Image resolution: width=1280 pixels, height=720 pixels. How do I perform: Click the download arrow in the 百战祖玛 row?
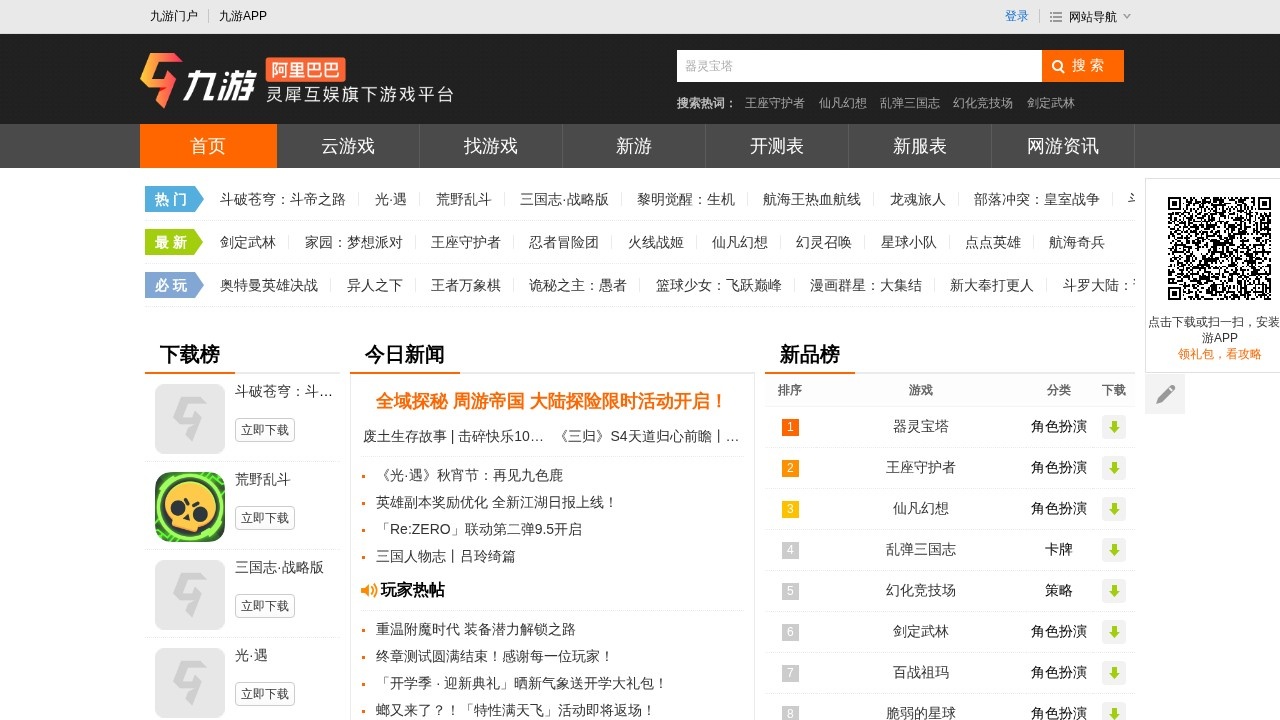[x=1114, y=673]
